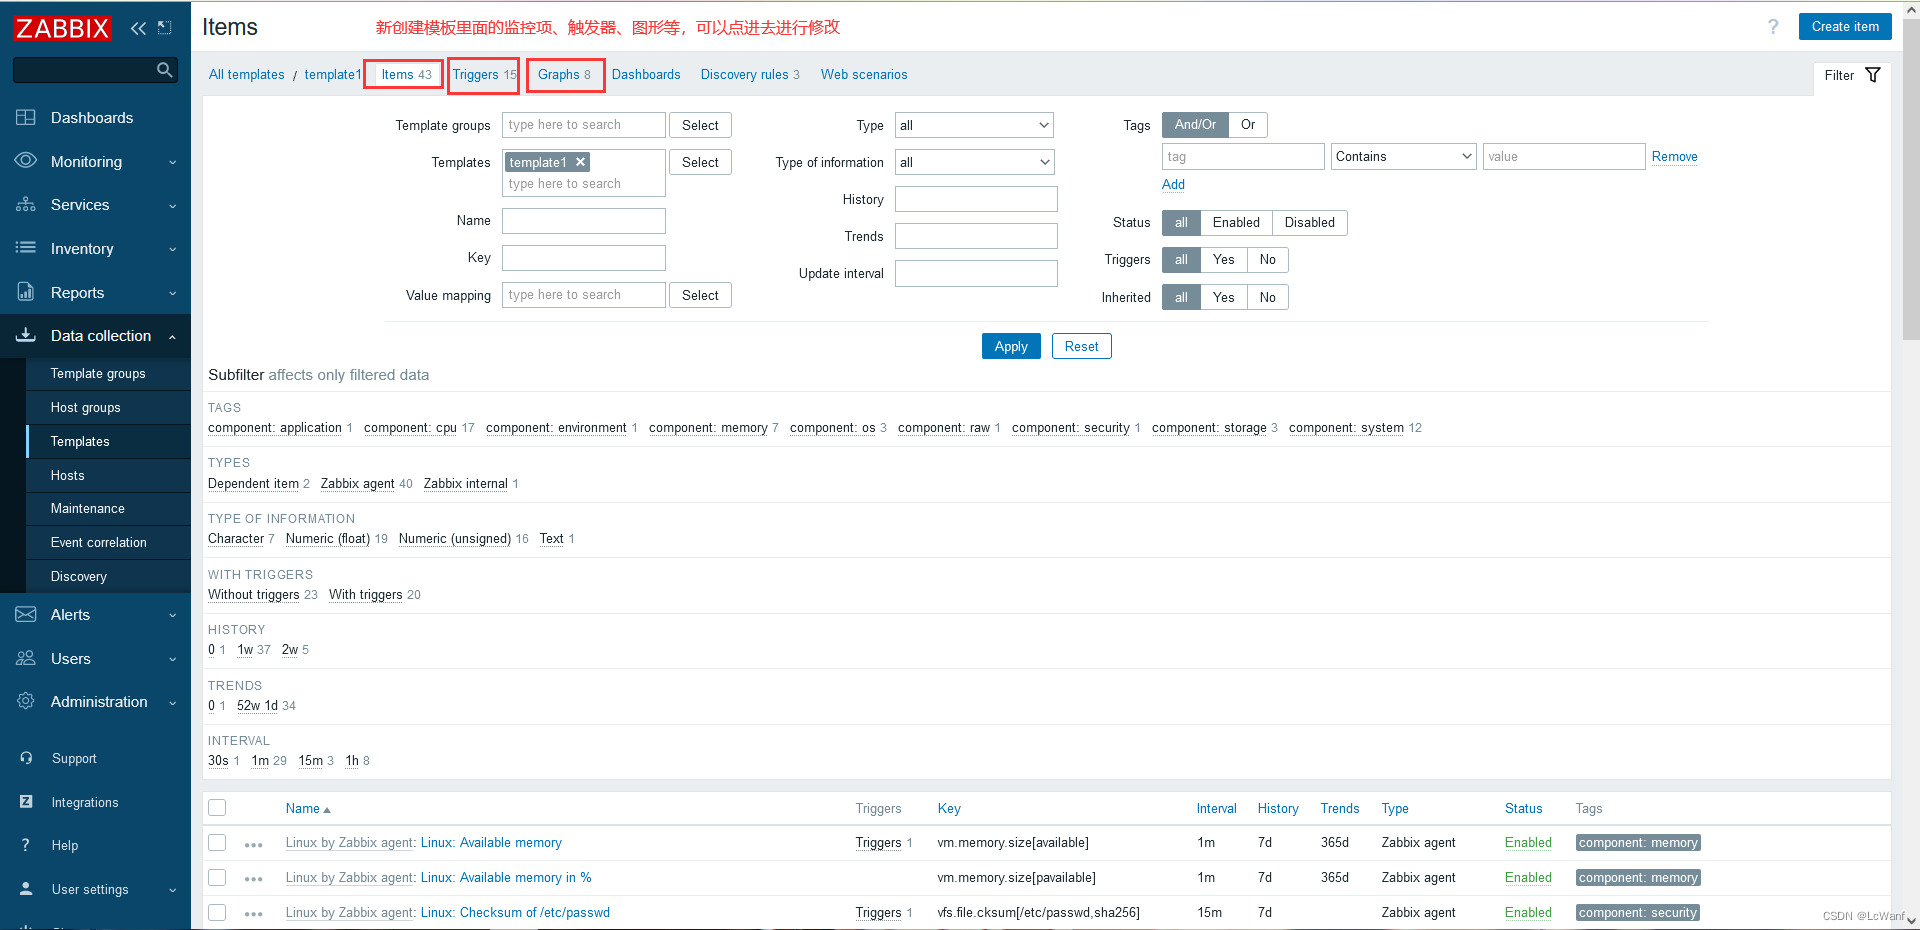Click the Remove tag link
This screenshot has height=930, width=1920.
point(1674,157)
